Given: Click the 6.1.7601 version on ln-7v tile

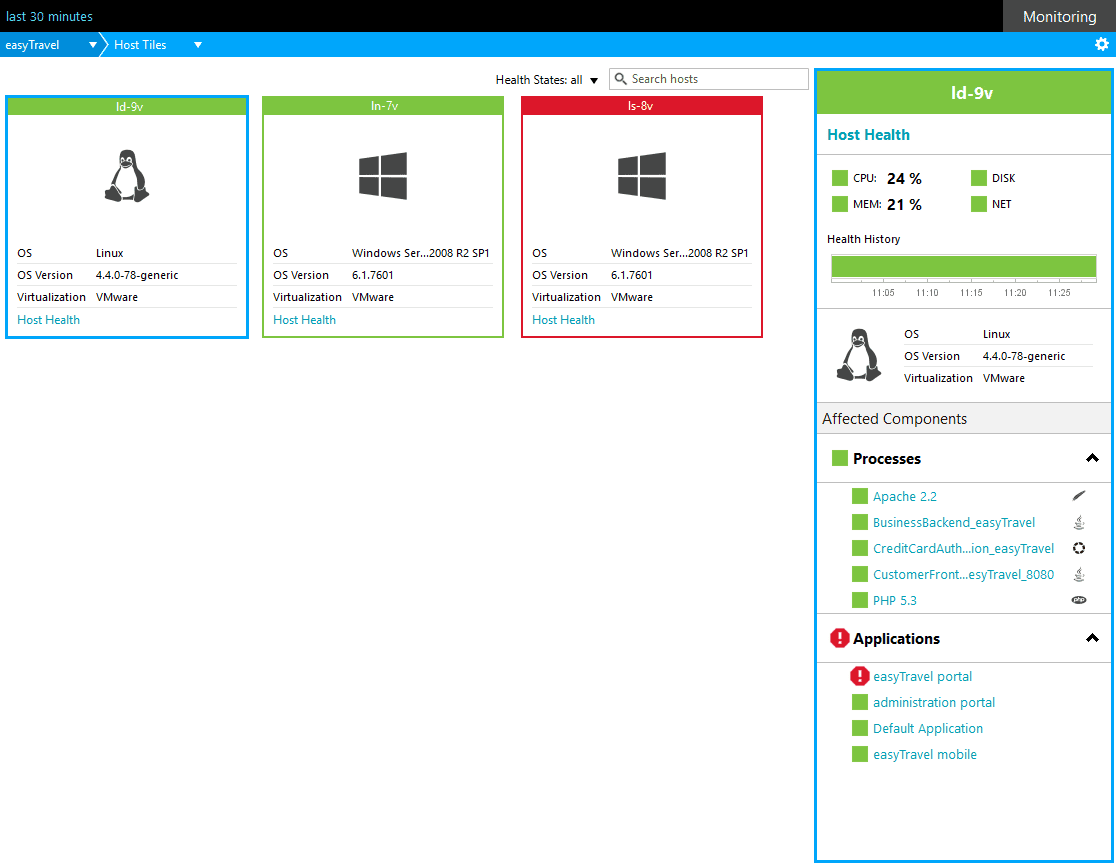Looking at the screenshot, I should (x=372, y=275).
